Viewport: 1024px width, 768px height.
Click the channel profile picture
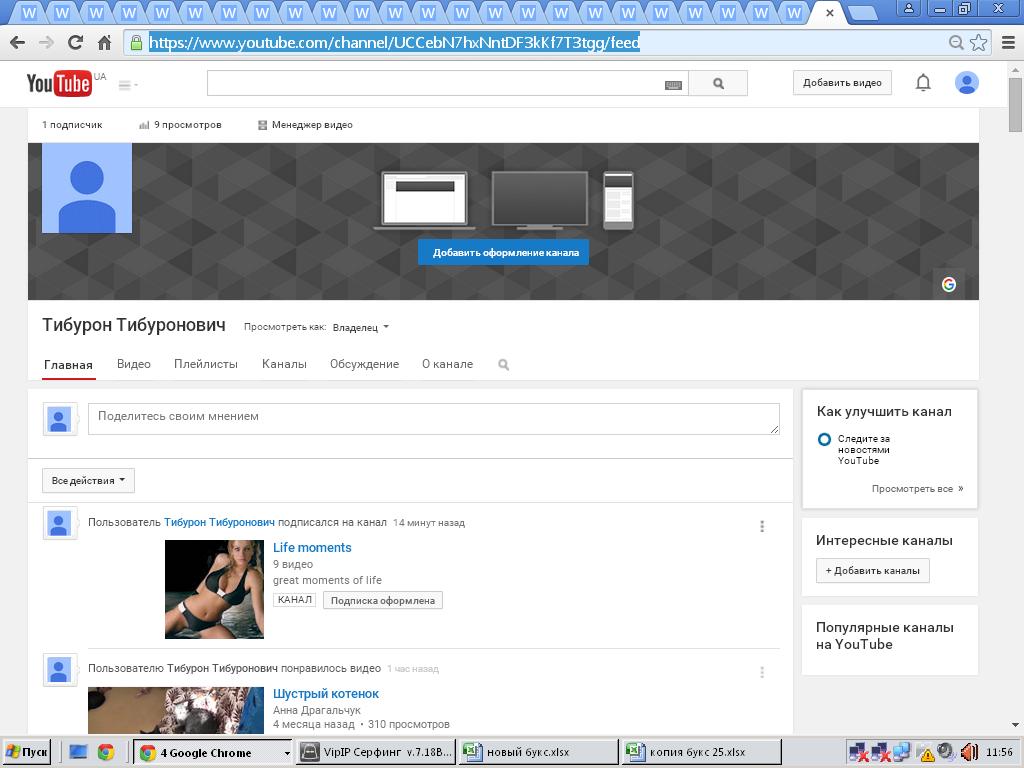click(87, 188)
